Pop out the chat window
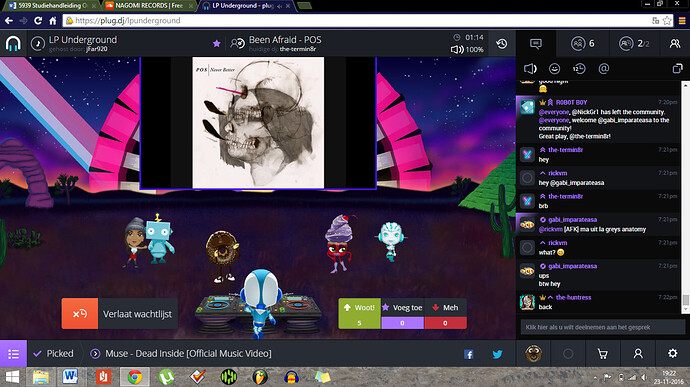The width and height of the screenshot is (690, 387). [677, 69]
